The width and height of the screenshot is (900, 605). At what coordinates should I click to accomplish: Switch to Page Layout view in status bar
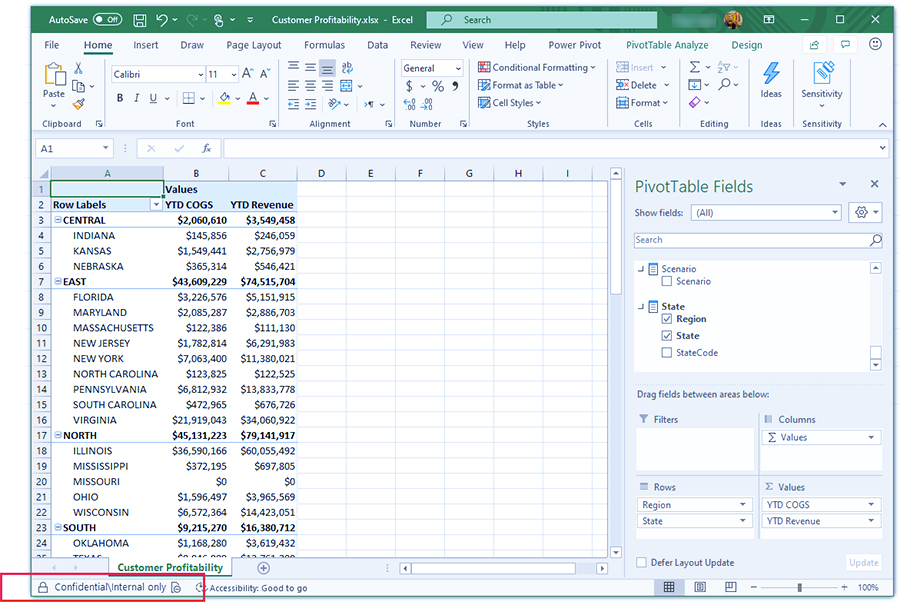click(x=700, y=587)
